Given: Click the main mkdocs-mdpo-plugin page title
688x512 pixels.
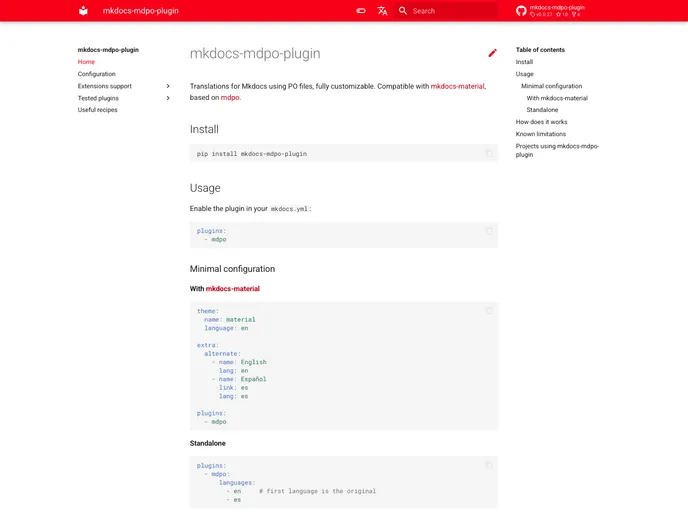Looking at the screenshot, I should (x=255, y=53).
